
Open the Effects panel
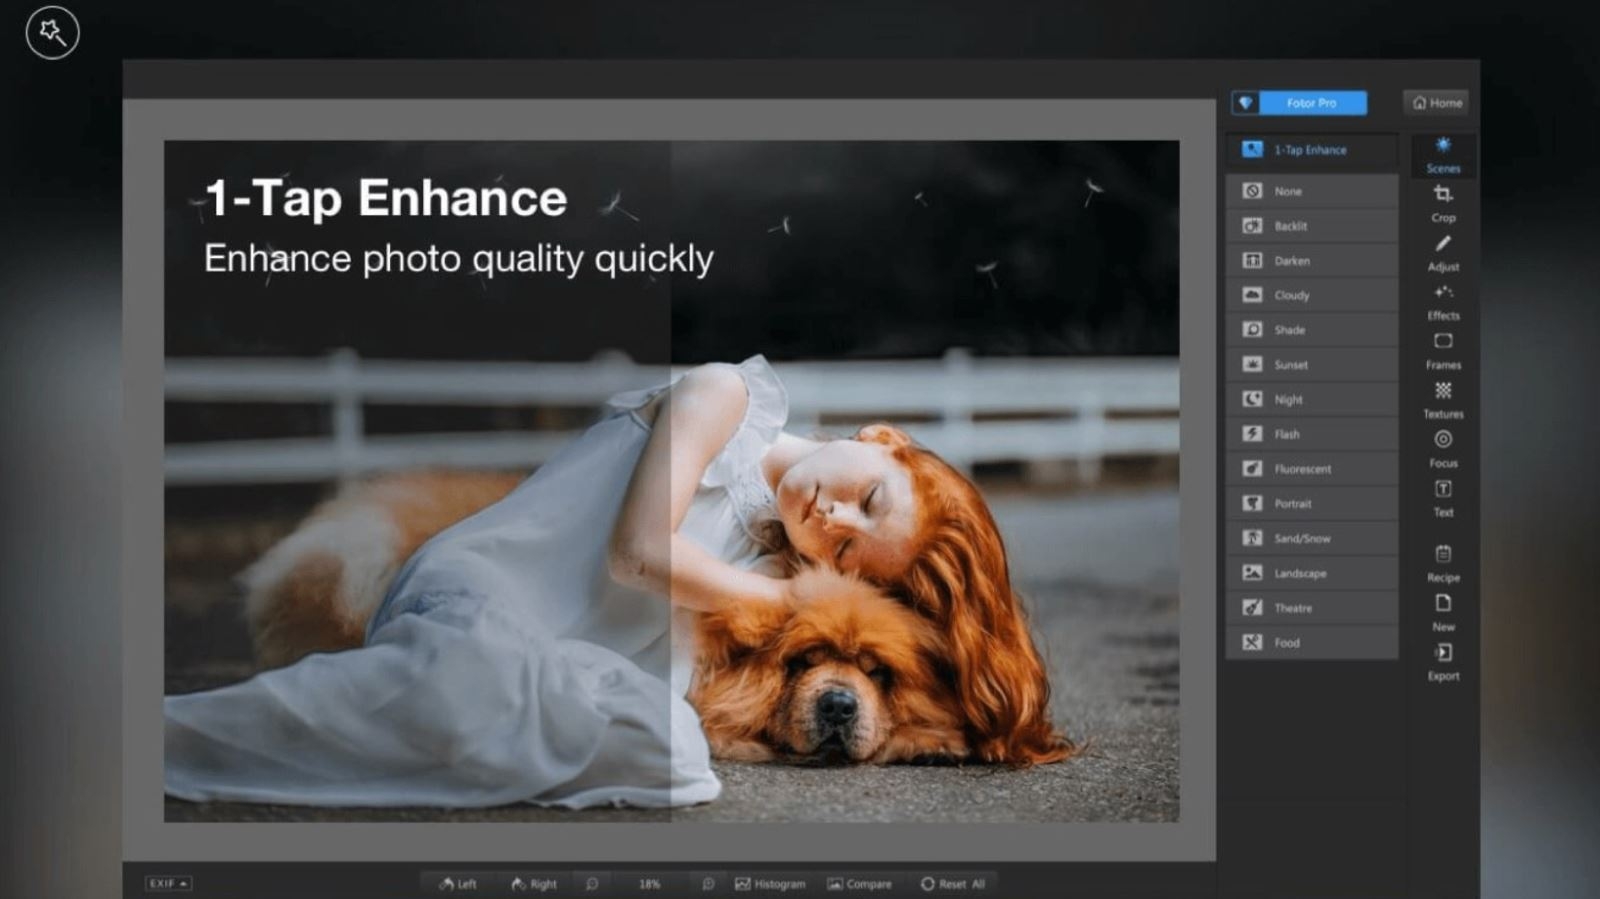[x=1443, y=300]
